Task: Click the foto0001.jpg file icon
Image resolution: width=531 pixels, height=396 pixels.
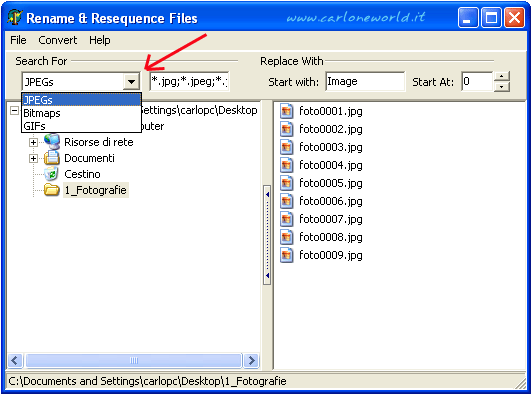Action: [x=286, y=111]
